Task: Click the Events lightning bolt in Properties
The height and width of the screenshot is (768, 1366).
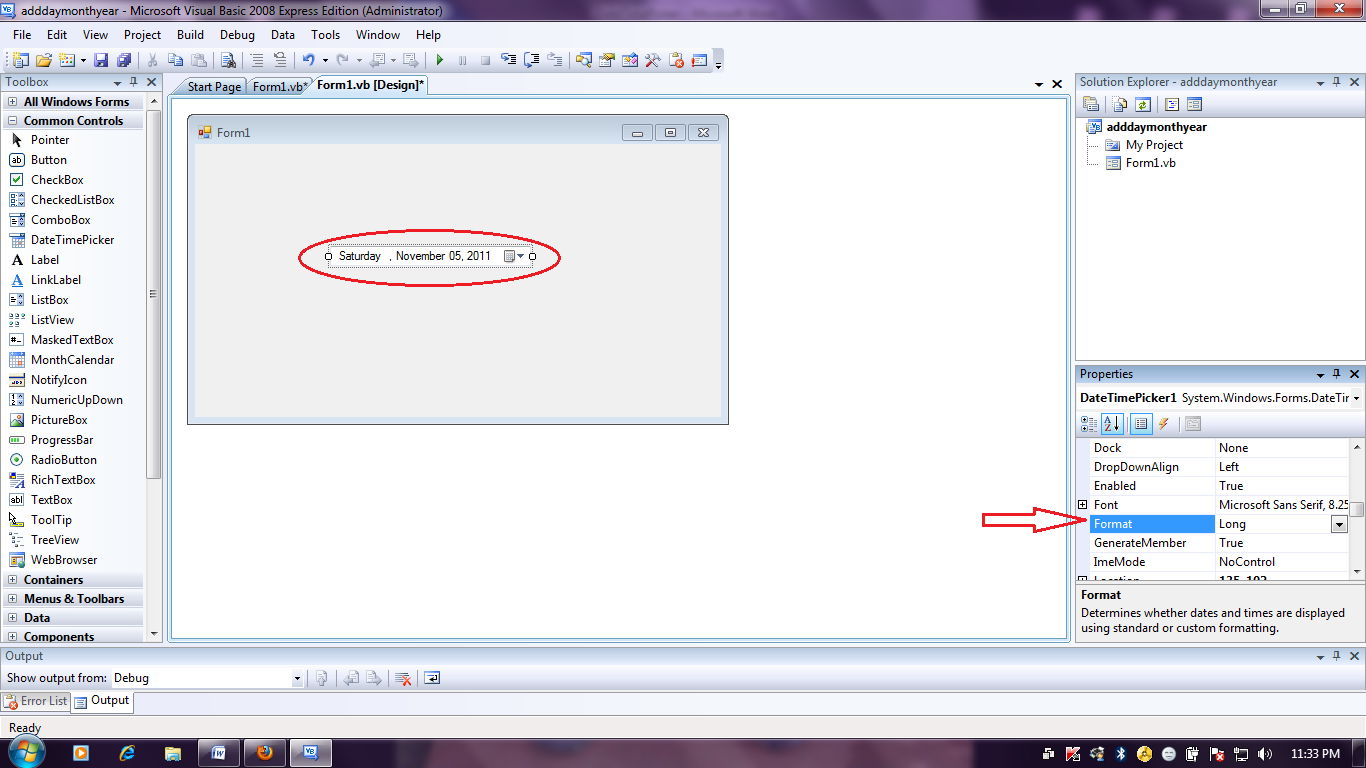Action: point(1164,423)
